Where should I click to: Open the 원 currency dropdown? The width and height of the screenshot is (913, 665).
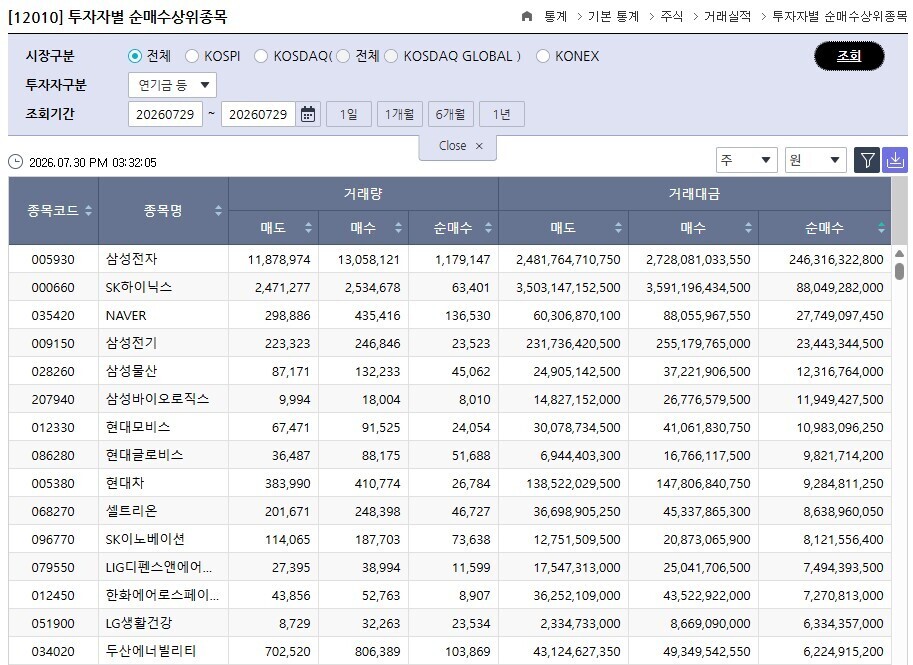point(816,160)
